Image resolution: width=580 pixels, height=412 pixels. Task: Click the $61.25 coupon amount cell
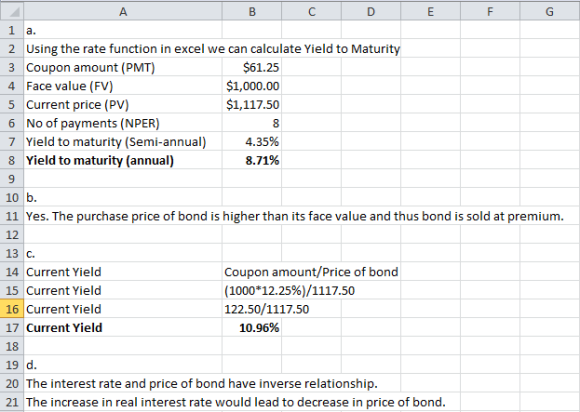pyautogui.click(x=252, y=67)
